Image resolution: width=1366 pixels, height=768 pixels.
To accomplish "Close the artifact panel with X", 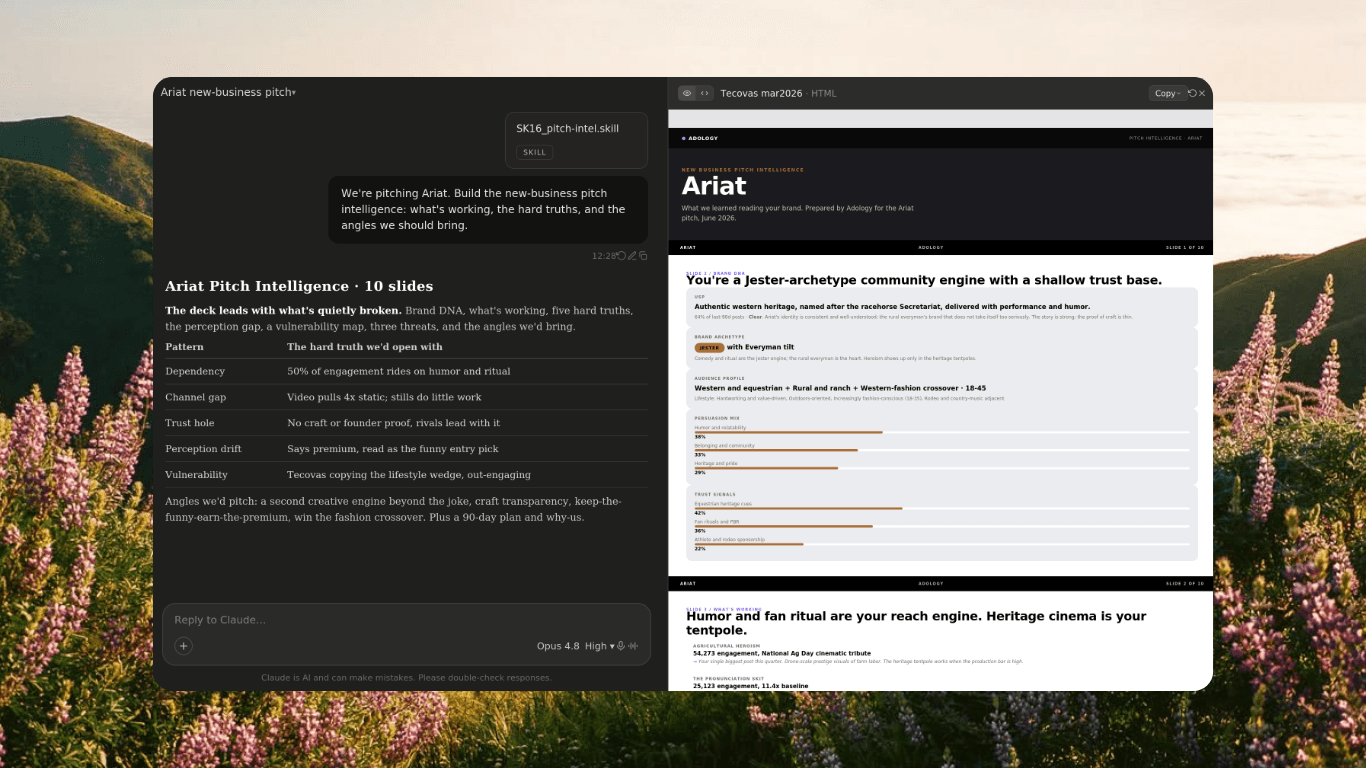I will (1202, 93).
